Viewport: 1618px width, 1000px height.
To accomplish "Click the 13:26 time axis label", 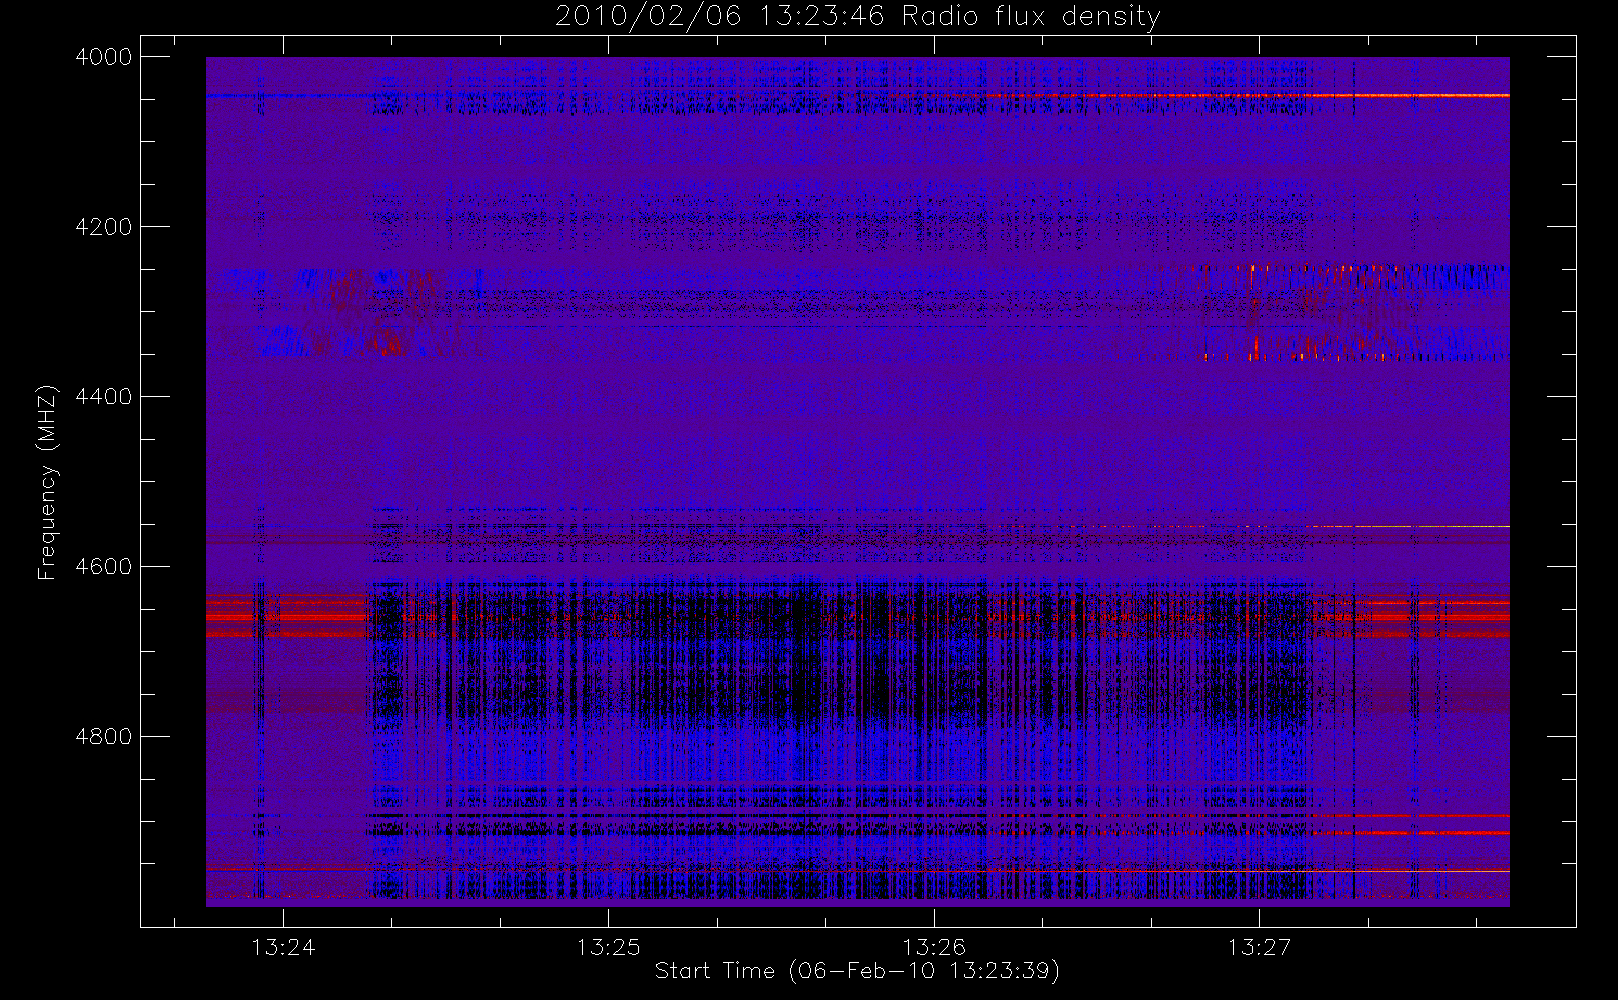I will pyautogui.click(x=934, y=947).
